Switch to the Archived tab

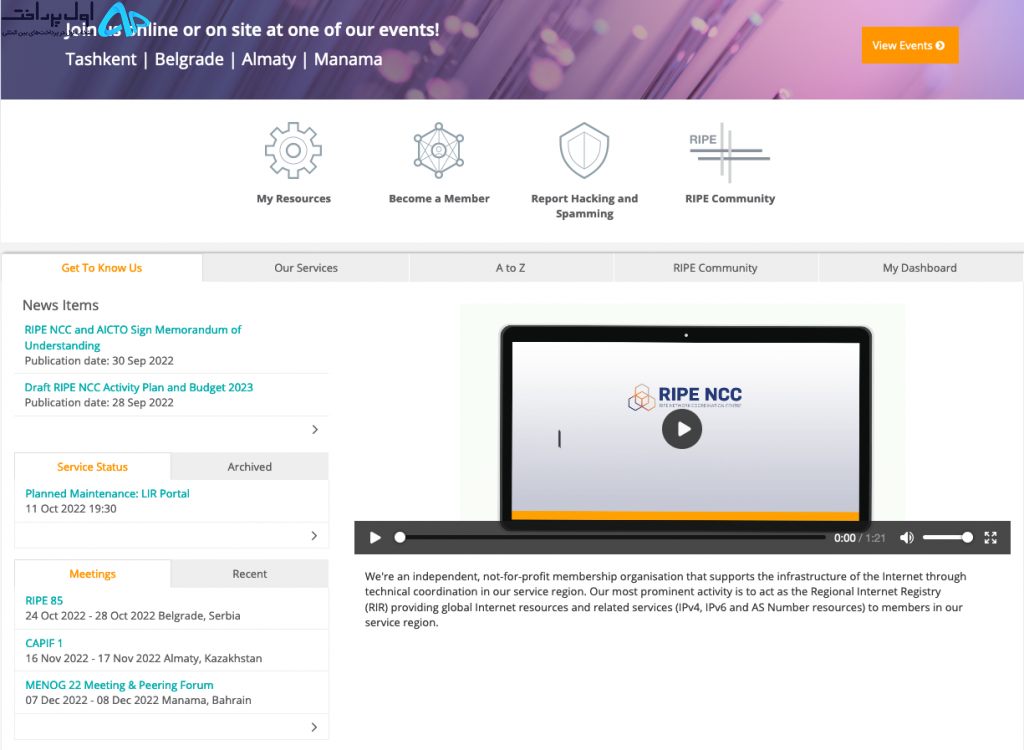pos(249,466)
